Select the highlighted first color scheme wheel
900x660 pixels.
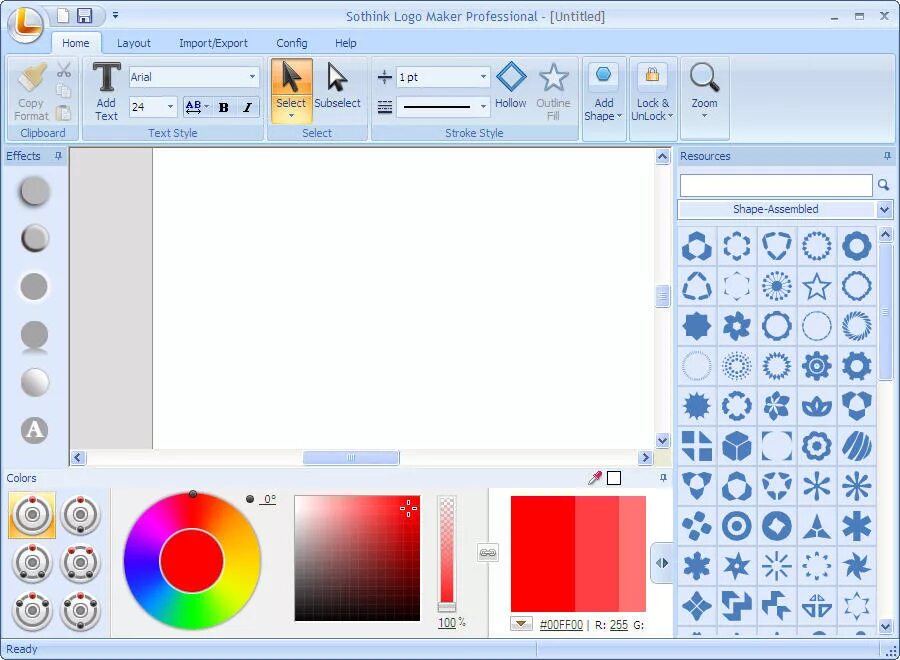pos(32,515)
